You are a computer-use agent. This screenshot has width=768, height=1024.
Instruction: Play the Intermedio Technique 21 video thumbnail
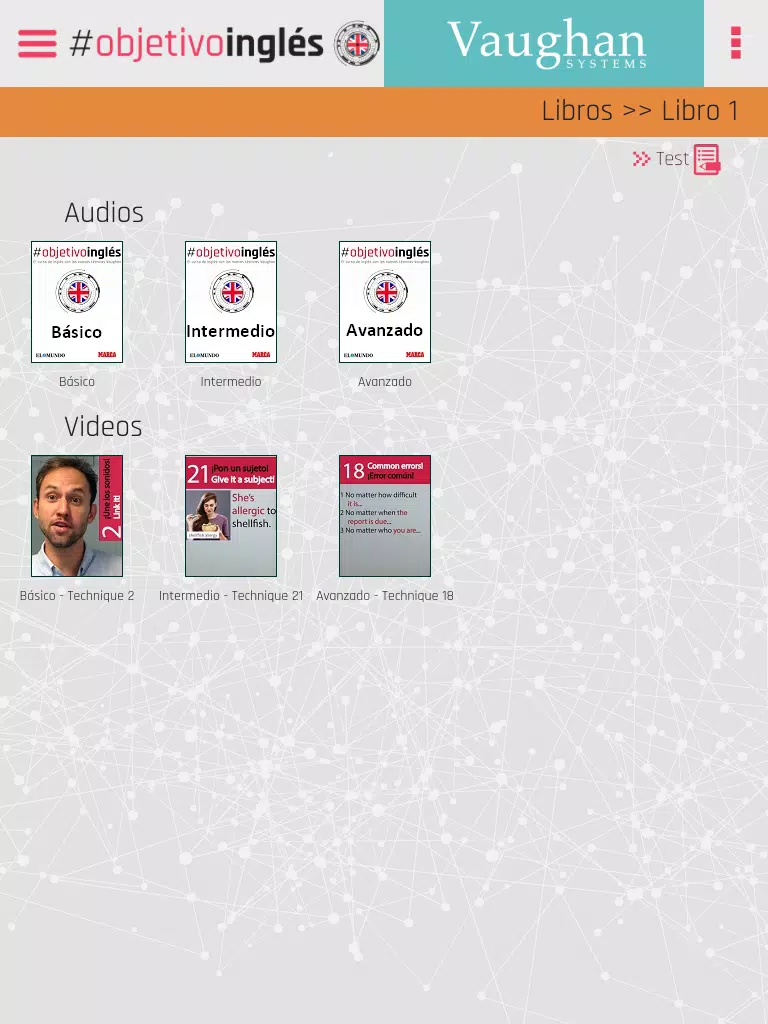(231, 516)
